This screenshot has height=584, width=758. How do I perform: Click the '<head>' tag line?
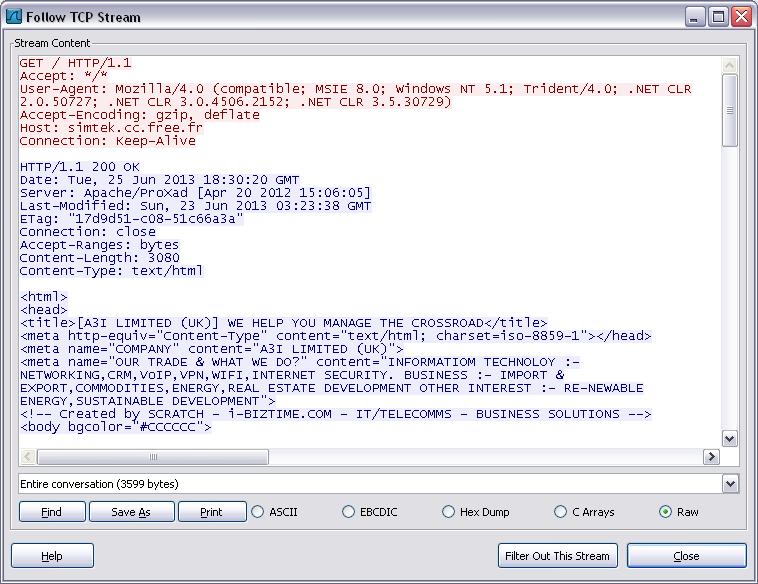pos(44,310)
